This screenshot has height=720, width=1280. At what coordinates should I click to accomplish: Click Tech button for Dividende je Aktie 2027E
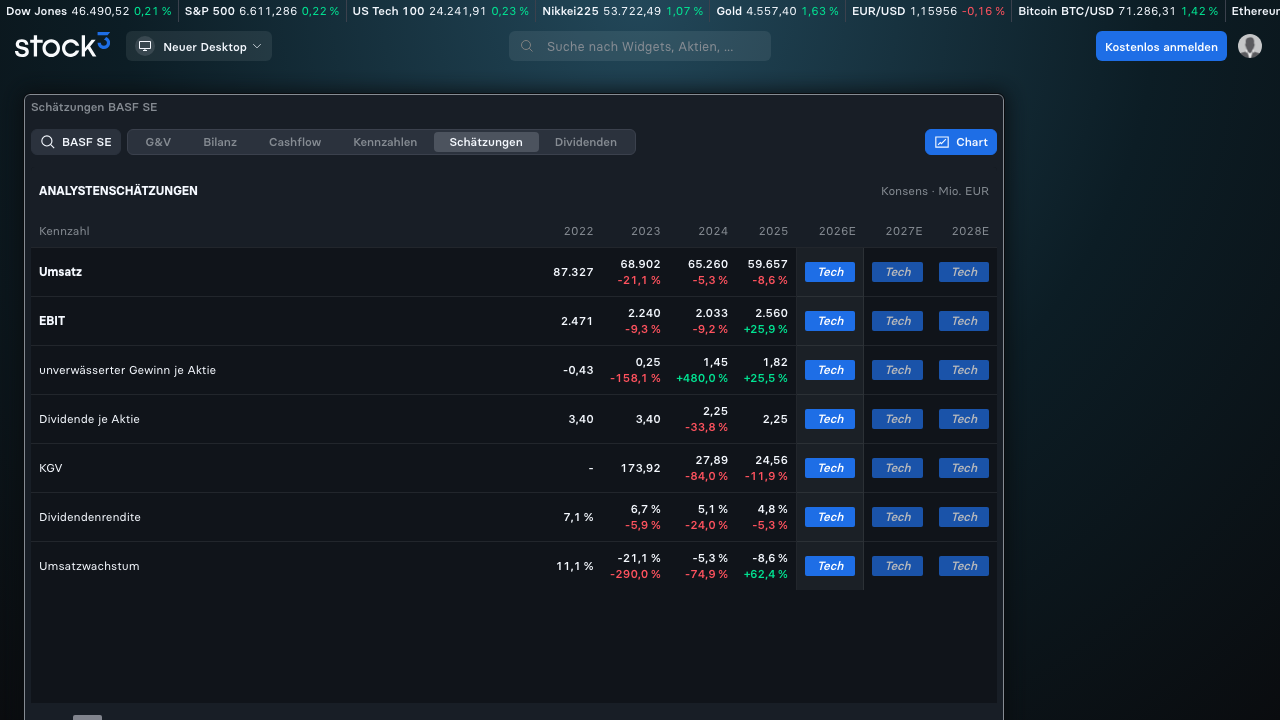[897, 419]
